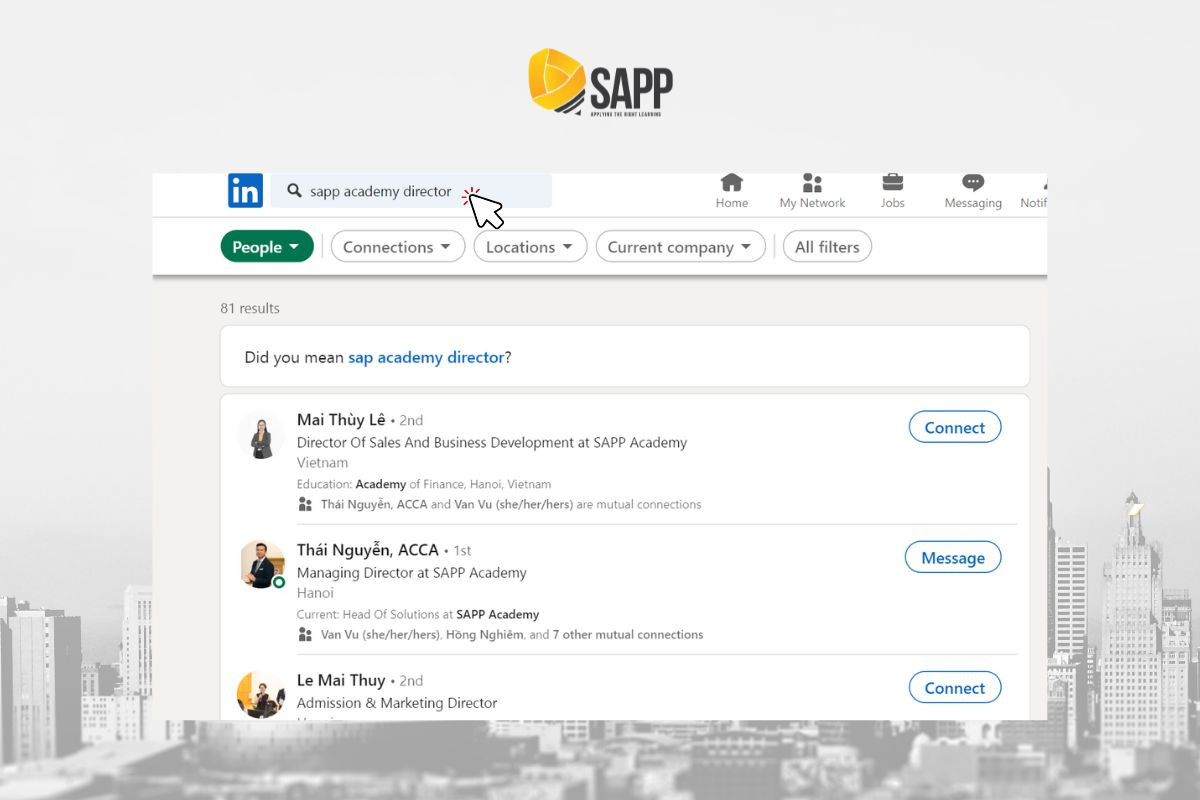Open Thái Nguyễn's profile photo
Screen dimensions: 1200x800
click(261, 565)
